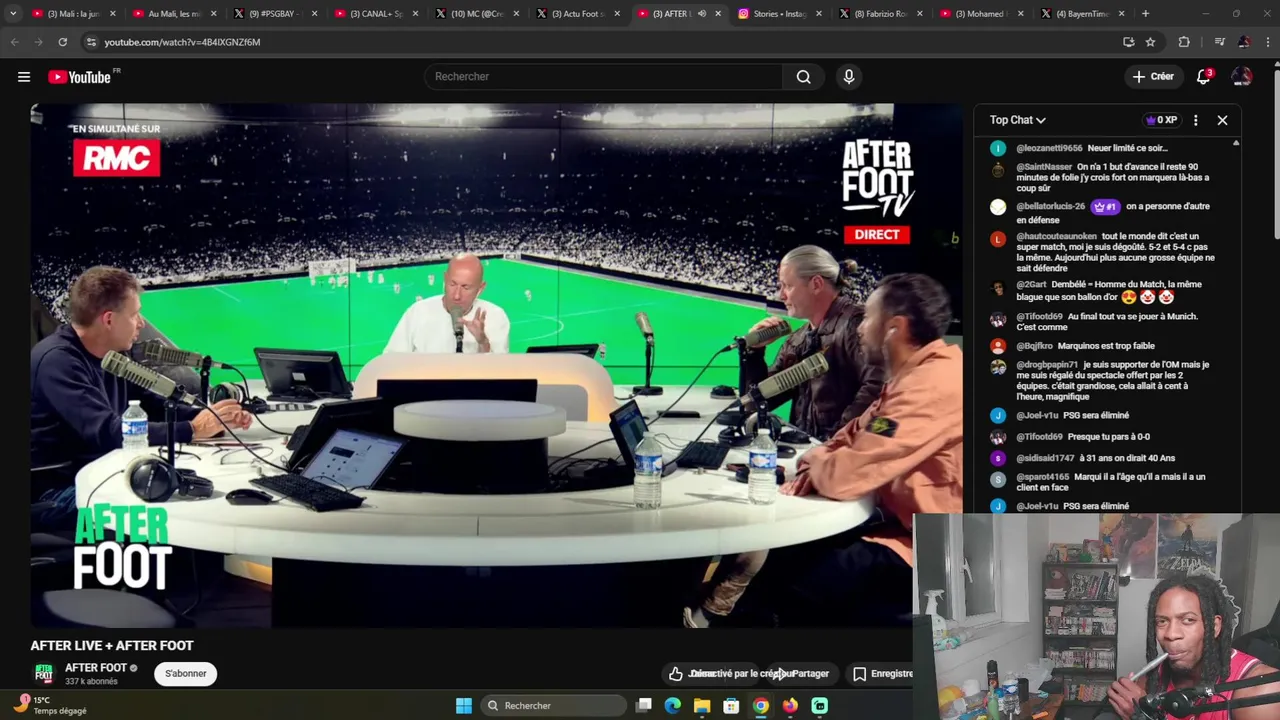Click the AFTER FOOT channel avatar
The image size is (1280, 720).
pos(44,674)
